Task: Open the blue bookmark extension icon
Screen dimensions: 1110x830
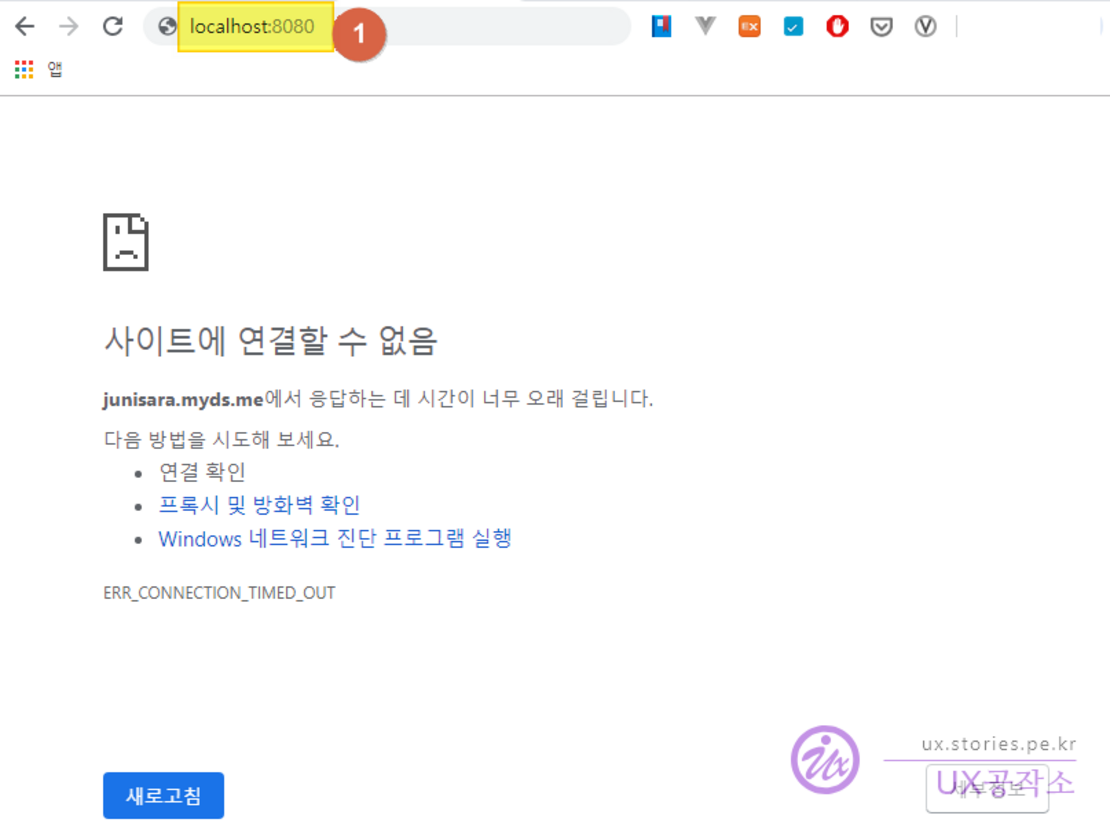Action: [661, 27]
